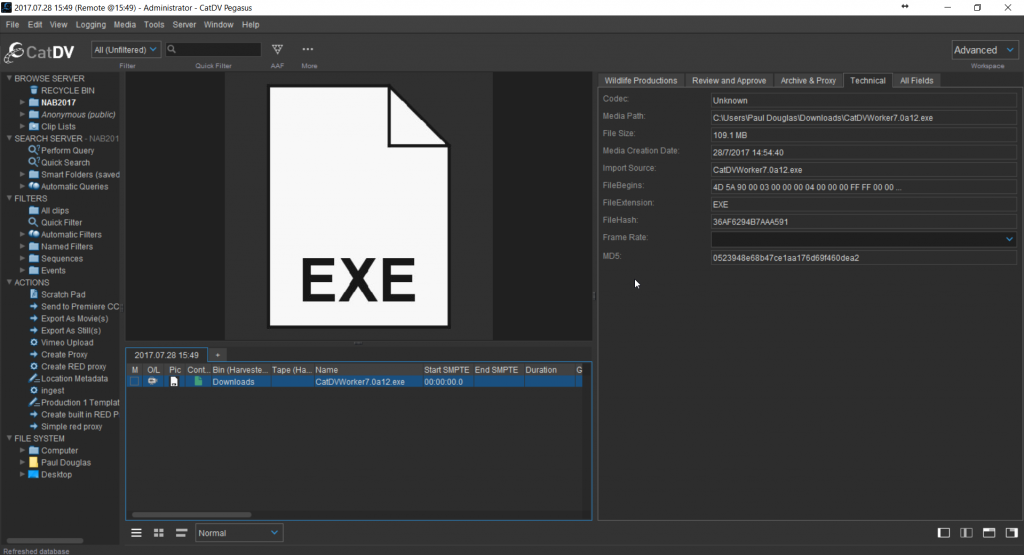Run the Create Proxy action

coord(64,355)
